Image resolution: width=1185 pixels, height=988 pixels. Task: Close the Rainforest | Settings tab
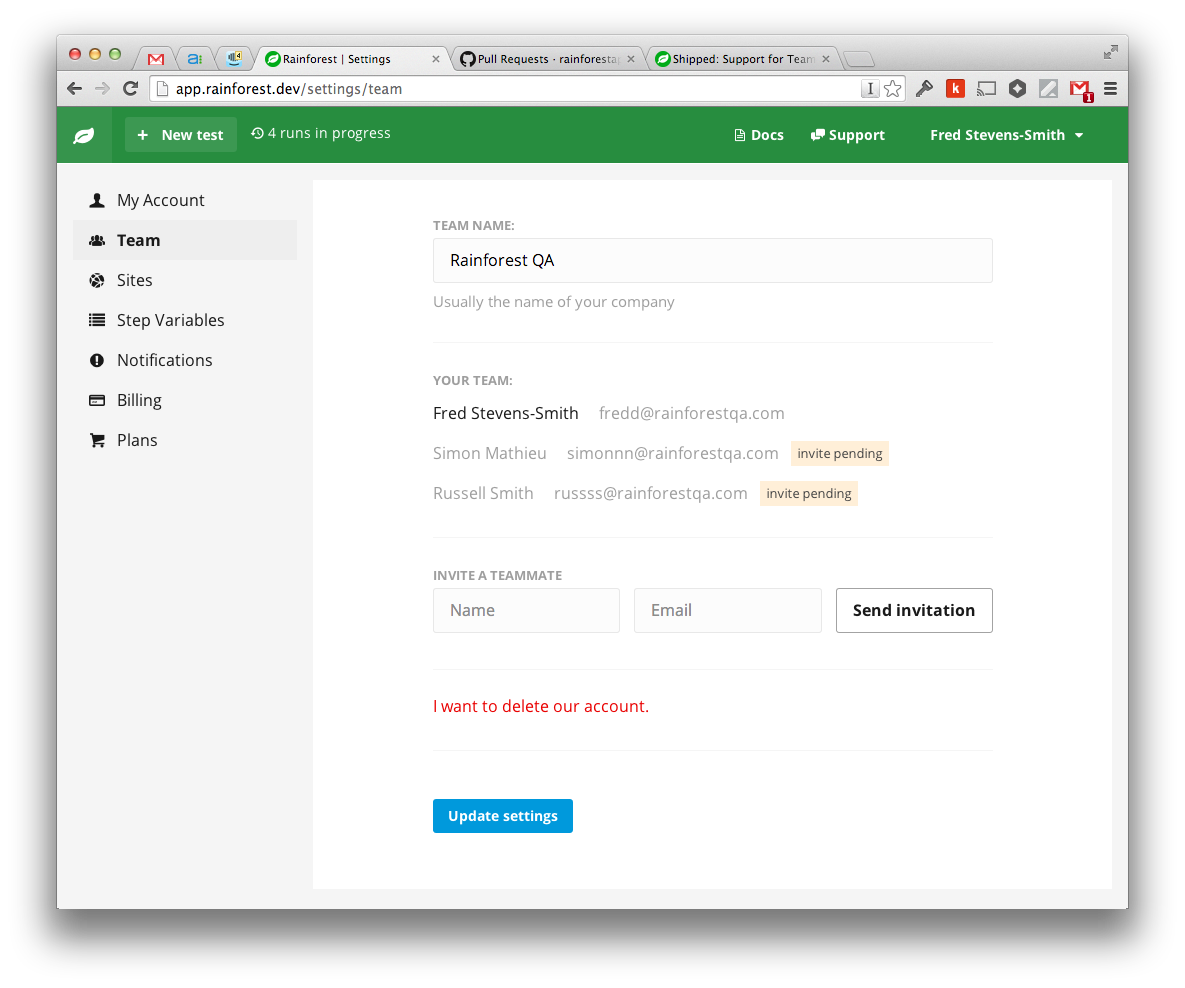435,59
